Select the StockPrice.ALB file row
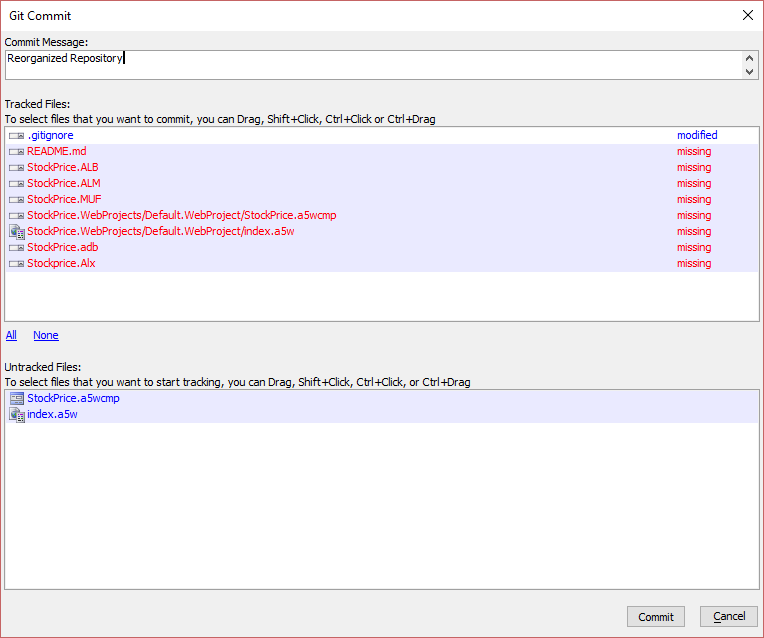This screenshot has width=764, height=638. click(382, 167)
